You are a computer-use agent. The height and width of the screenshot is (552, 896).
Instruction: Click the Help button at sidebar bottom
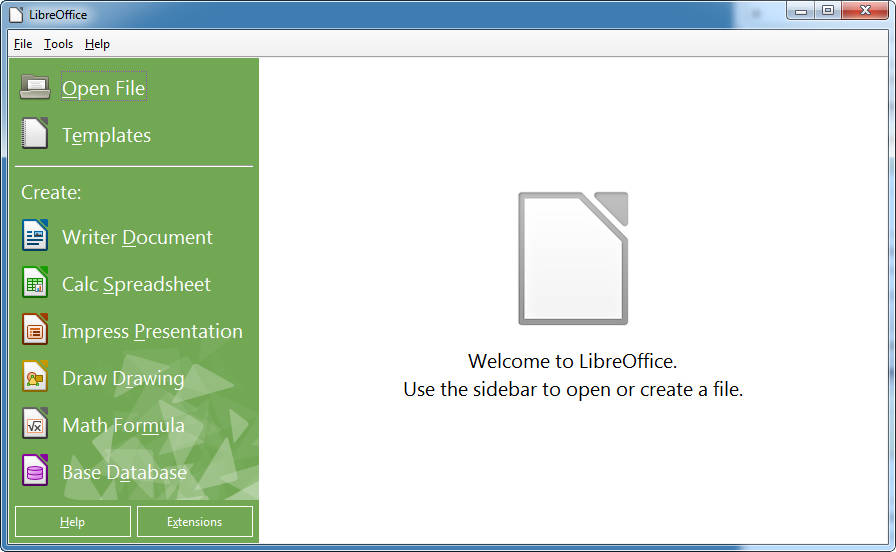click(x=73, y=522)
